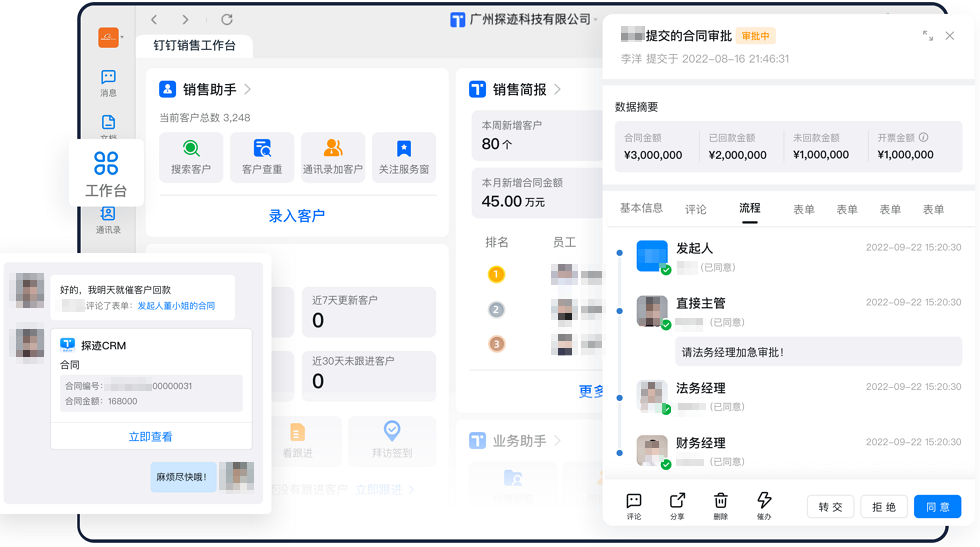Click the 未回款金额 ¥1,000,000 value
980x547 pixels.
point(821,154)
